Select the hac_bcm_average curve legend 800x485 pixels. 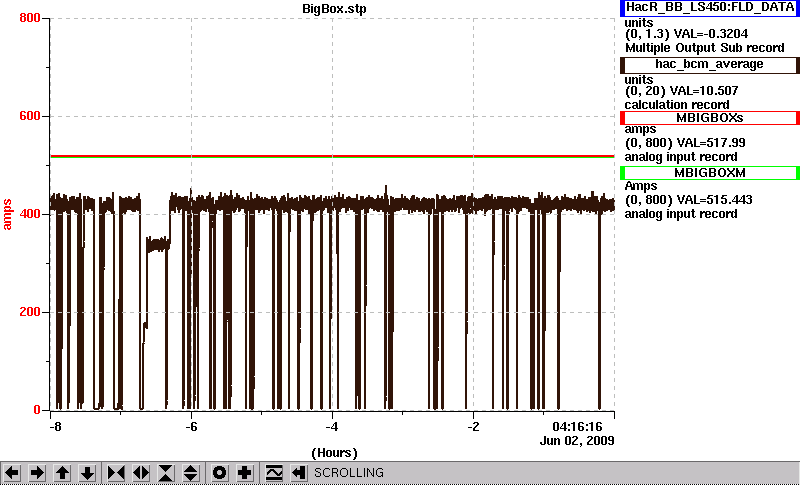click(710, 65)
